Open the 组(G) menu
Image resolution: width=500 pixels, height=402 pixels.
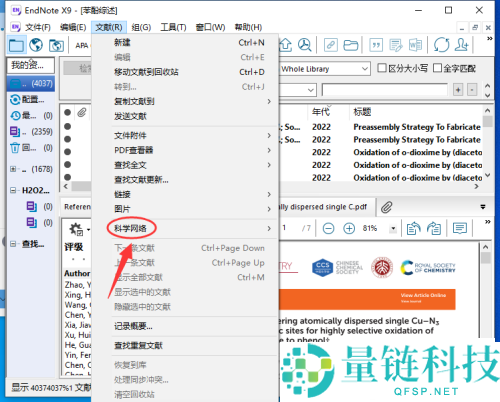click(x=141, y=27)
